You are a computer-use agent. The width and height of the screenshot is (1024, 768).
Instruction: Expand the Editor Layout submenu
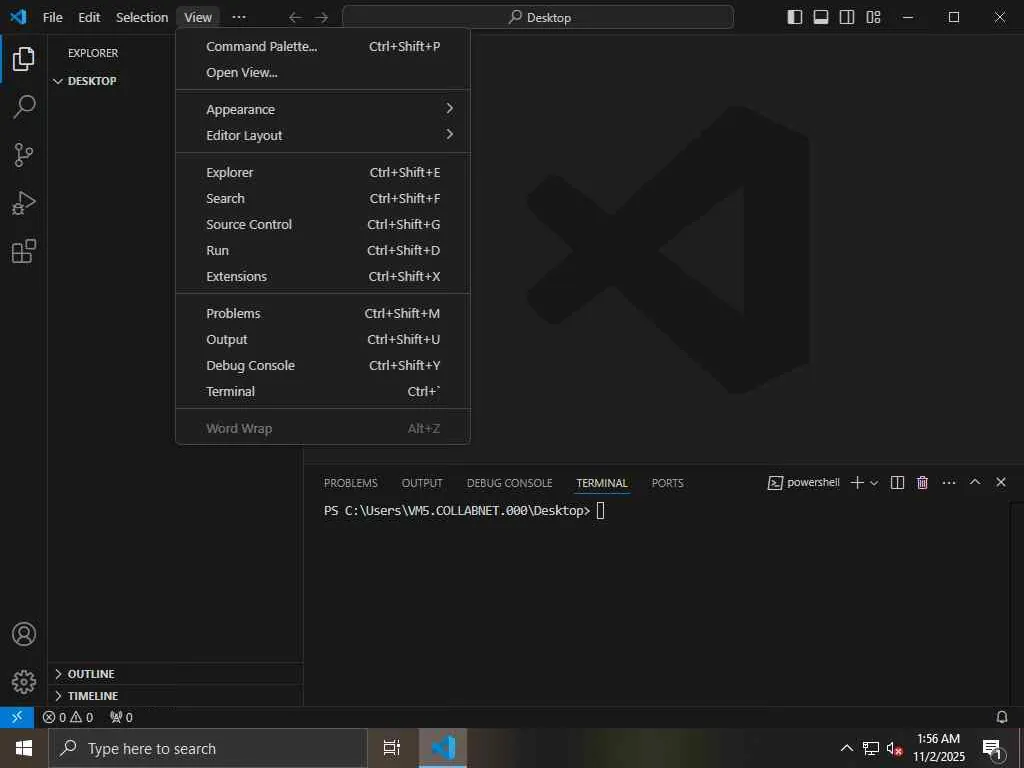point(323,135)
